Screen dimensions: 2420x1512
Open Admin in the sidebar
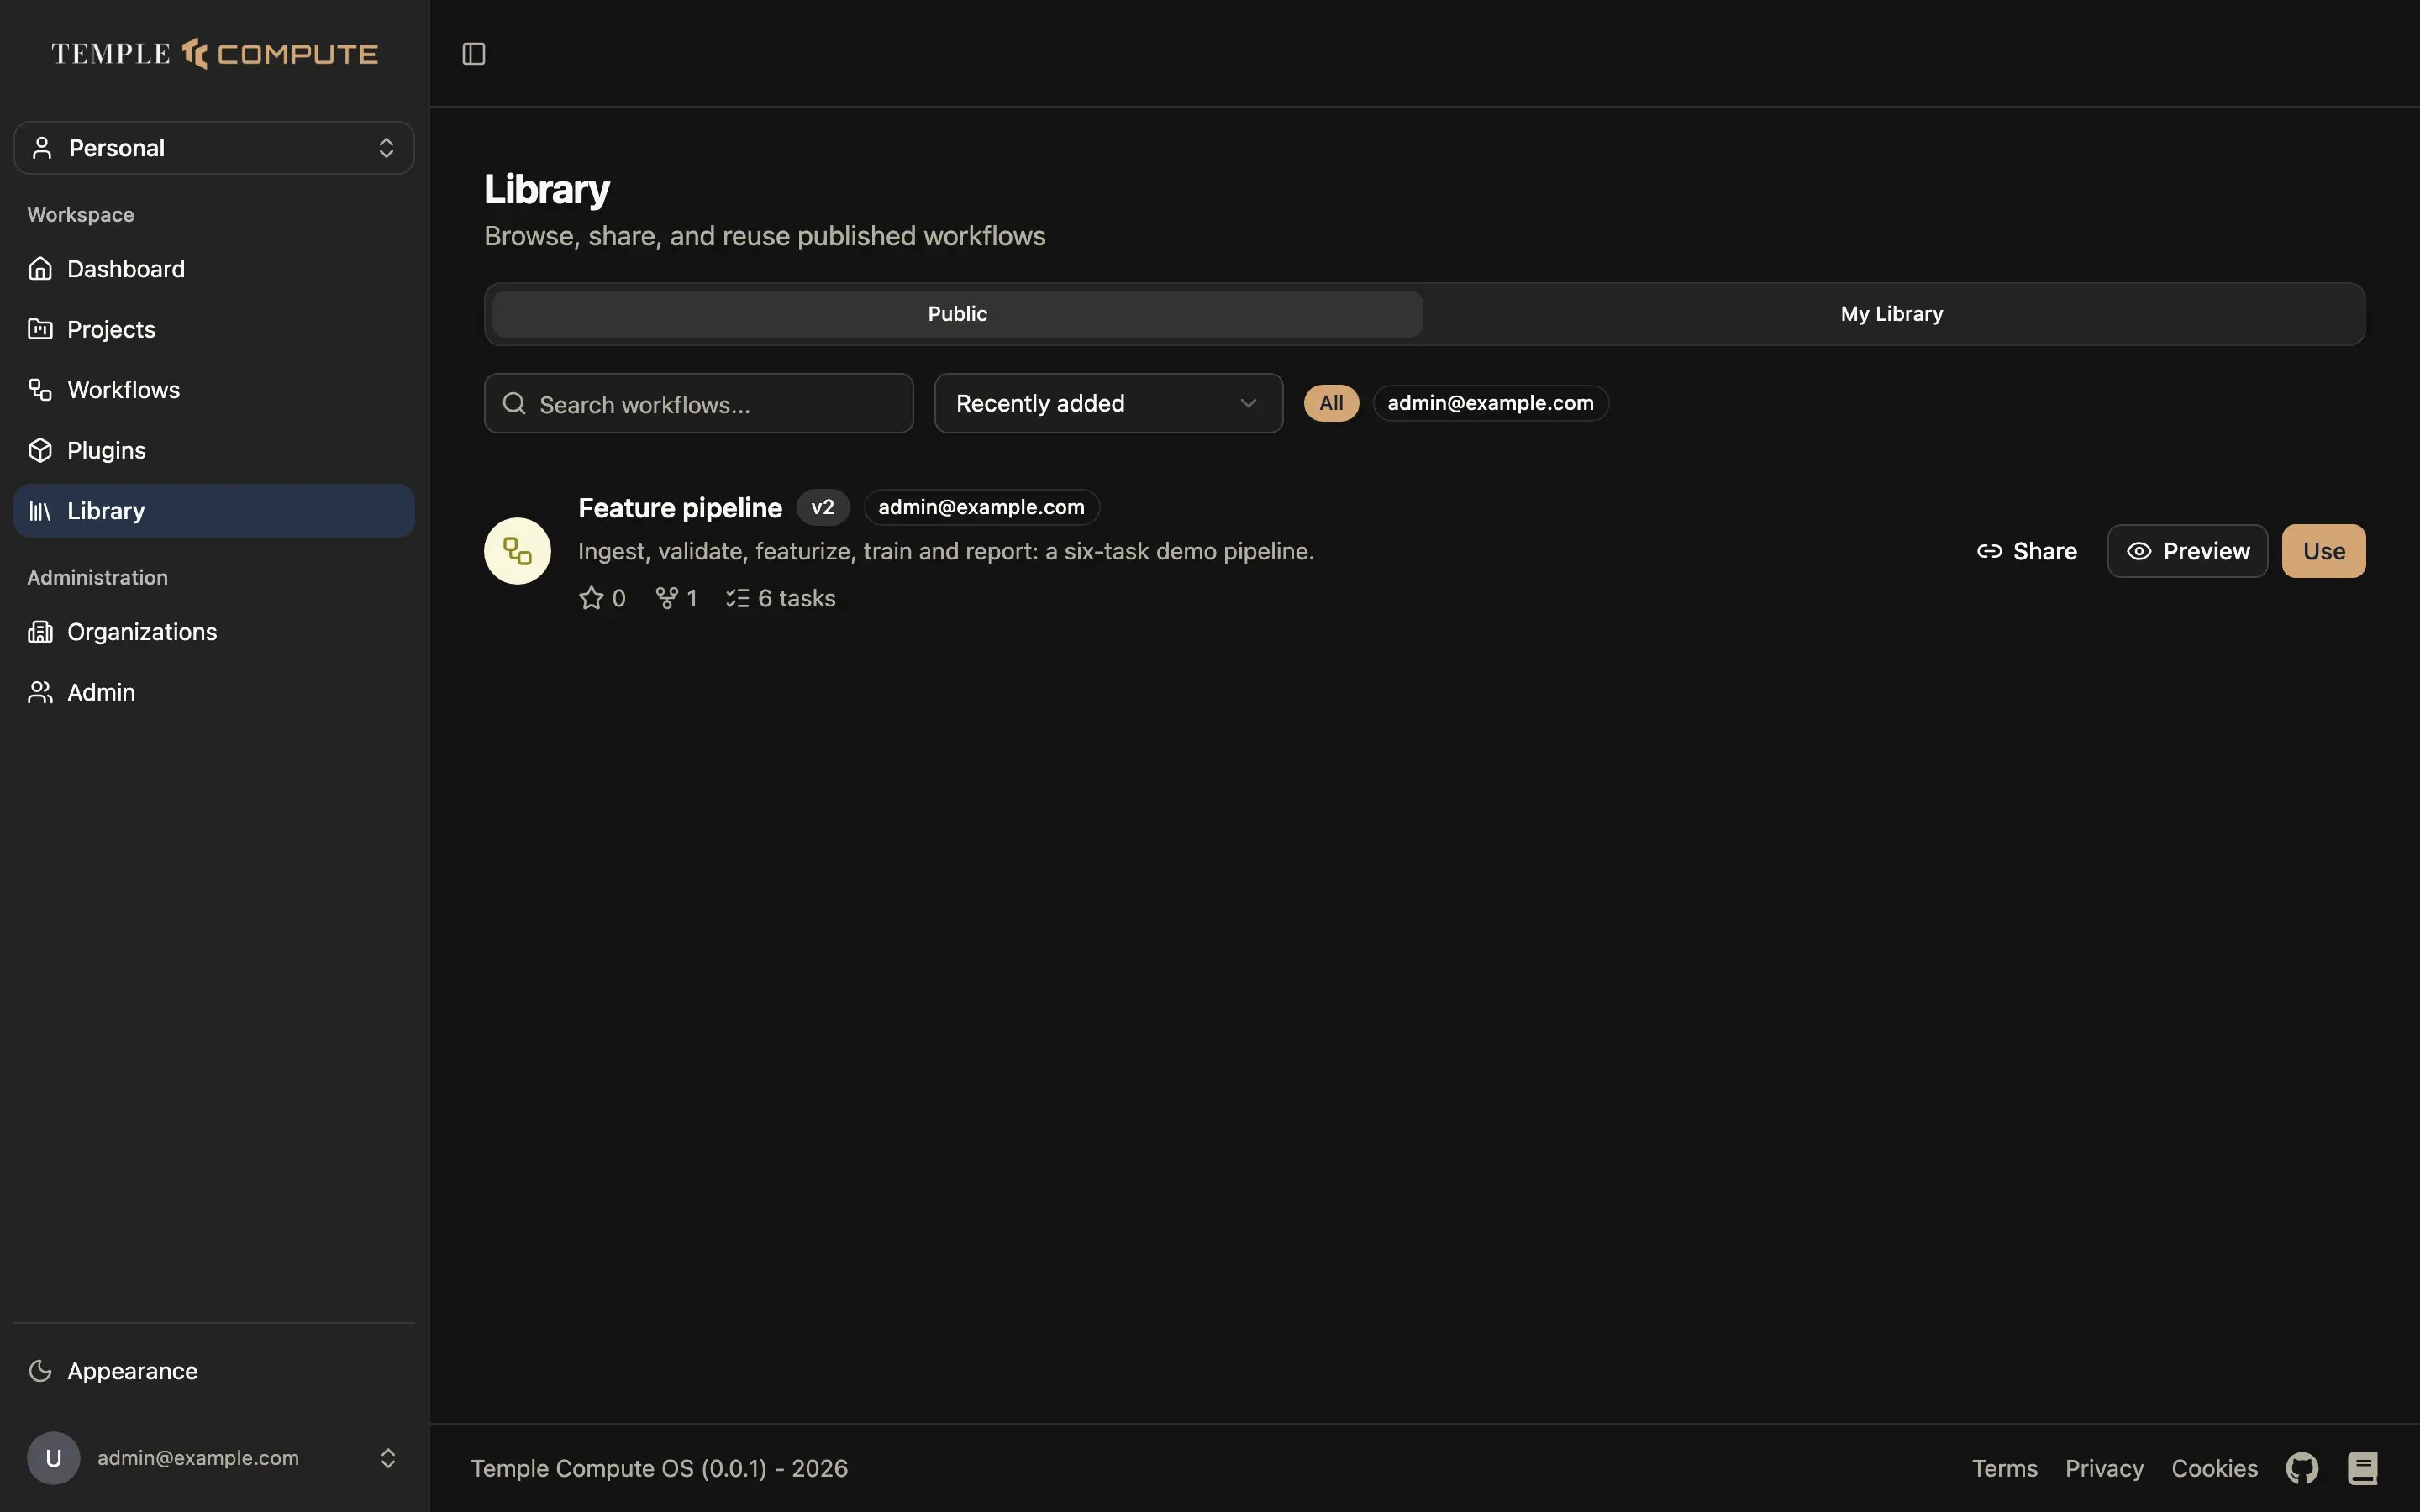(214, 692)
